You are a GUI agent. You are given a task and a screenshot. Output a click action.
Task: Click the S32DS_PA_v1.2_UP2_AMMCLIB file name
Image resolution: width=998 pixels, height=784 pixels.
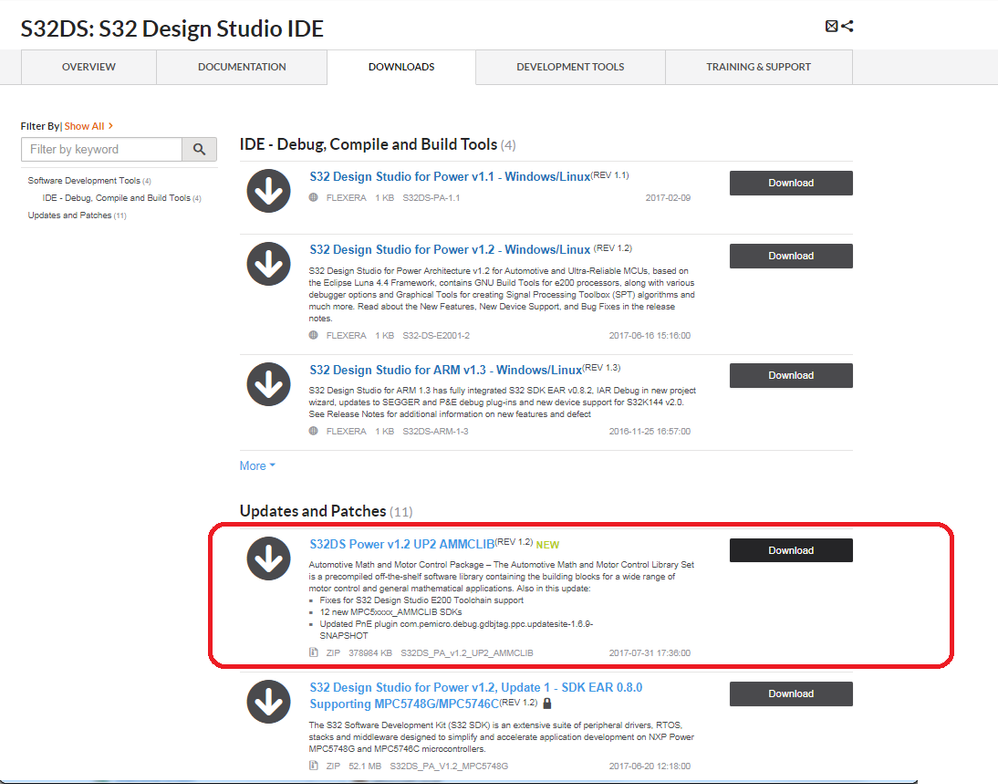[467, 653]
